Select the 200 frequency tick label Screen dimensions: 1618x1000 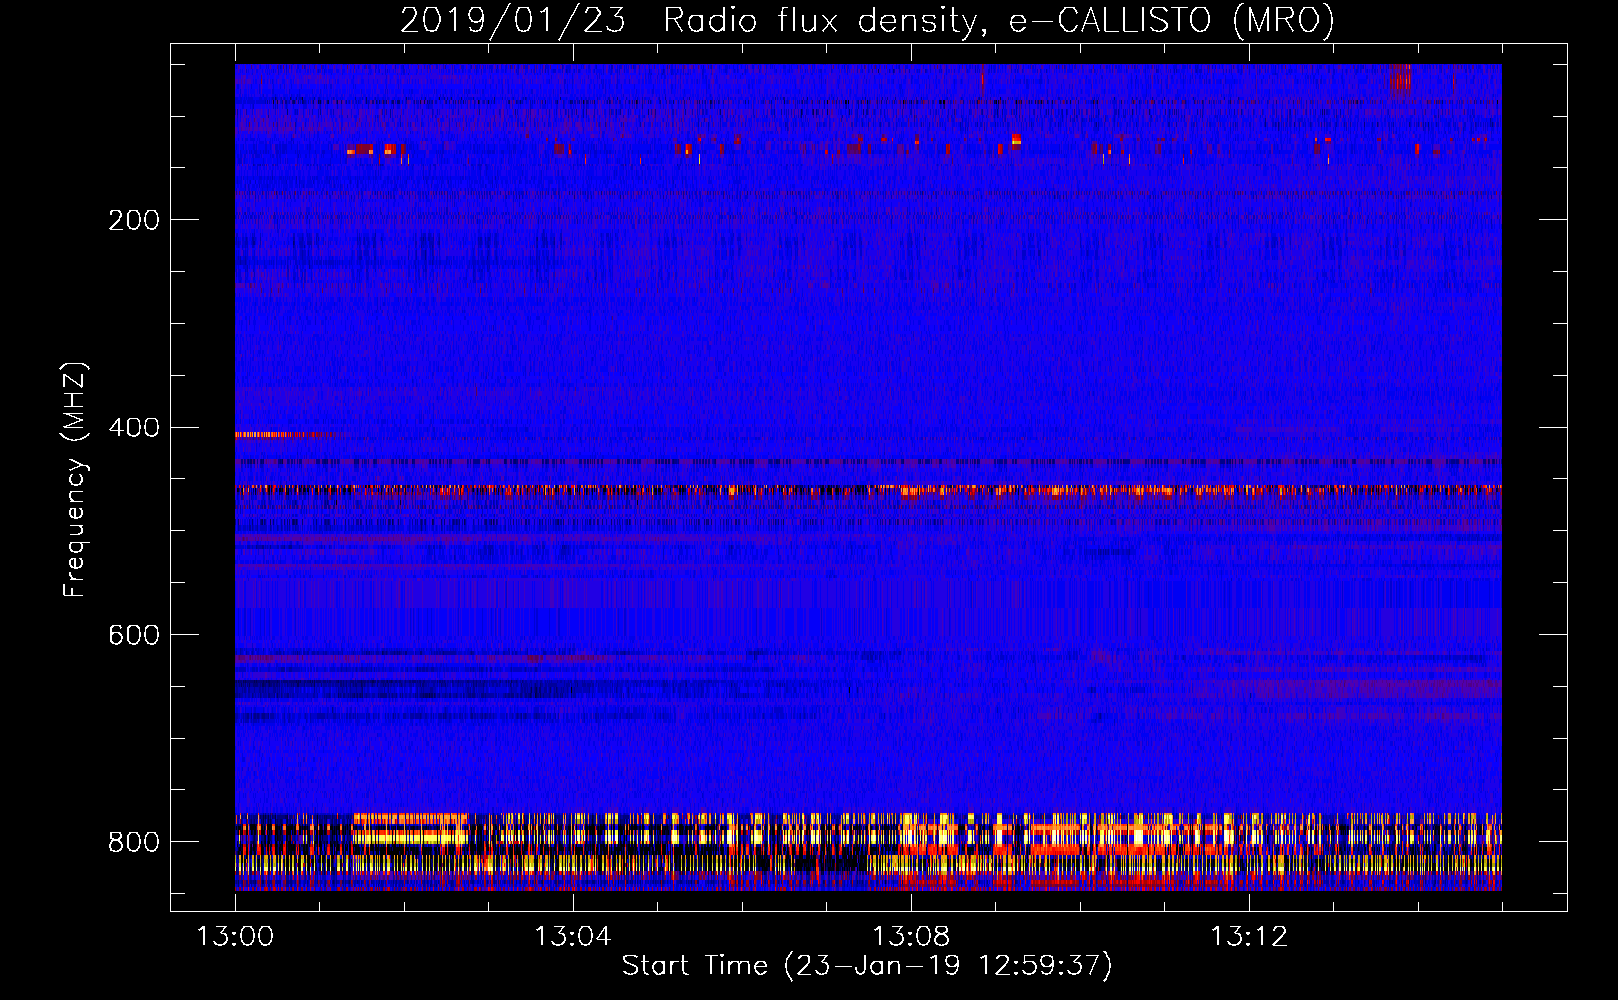coord(134,220)
